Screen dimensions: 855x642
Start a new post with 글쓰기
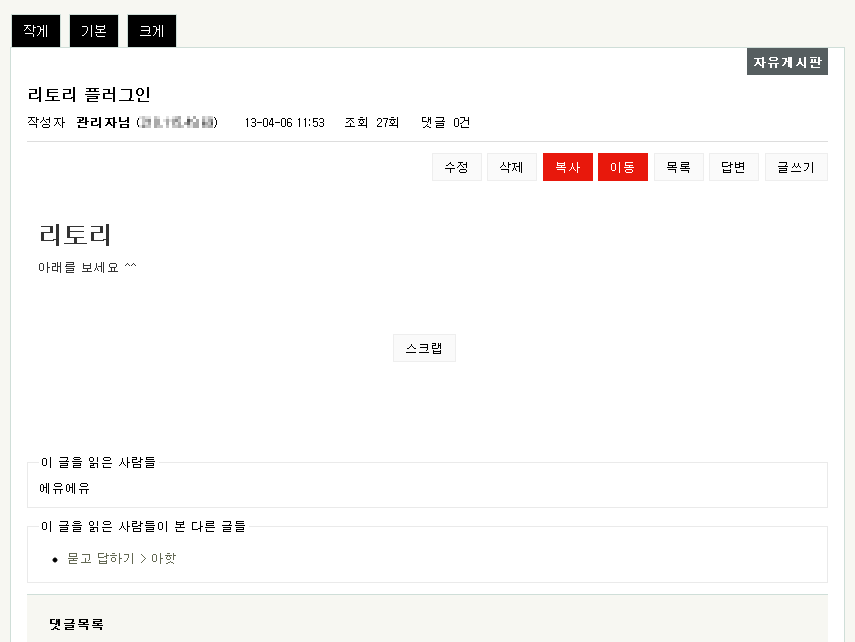coord(796,167)
